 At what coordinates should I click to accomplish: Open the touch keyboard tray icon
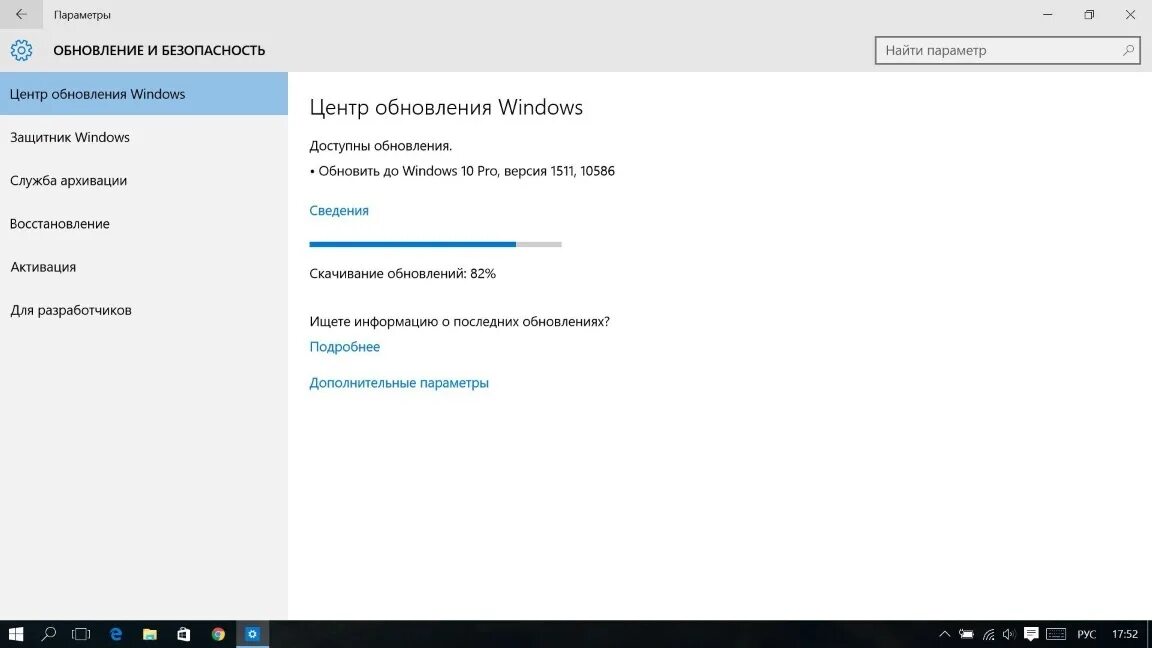(1056, 634)
